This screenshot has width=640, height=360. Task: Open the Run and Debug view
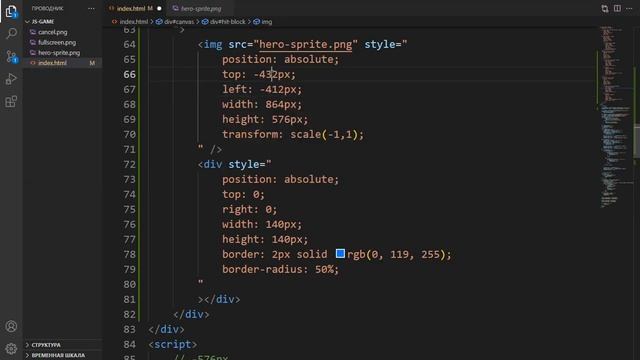(11, 79)
